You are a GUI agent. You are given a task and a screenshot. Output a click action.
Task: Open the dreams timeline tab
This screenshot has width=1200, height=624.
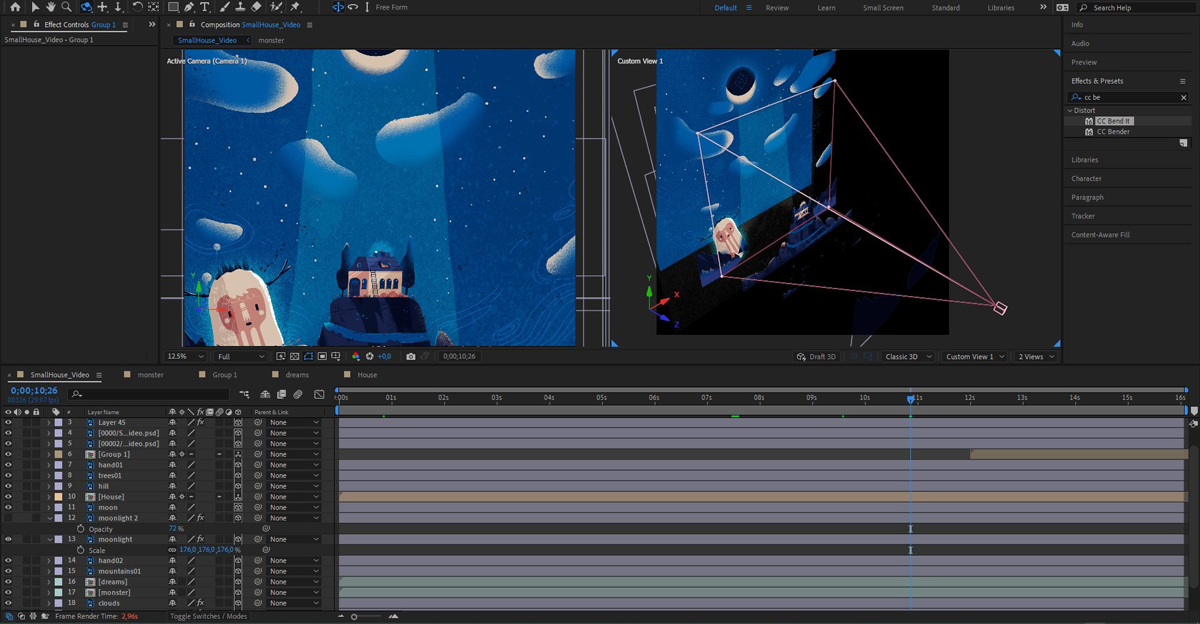tap(297, 375)
